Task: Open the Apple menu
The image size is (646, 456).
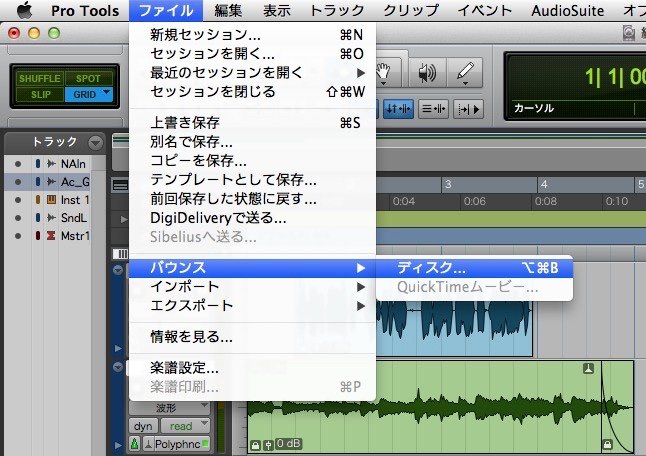Action: pos(25,10)
